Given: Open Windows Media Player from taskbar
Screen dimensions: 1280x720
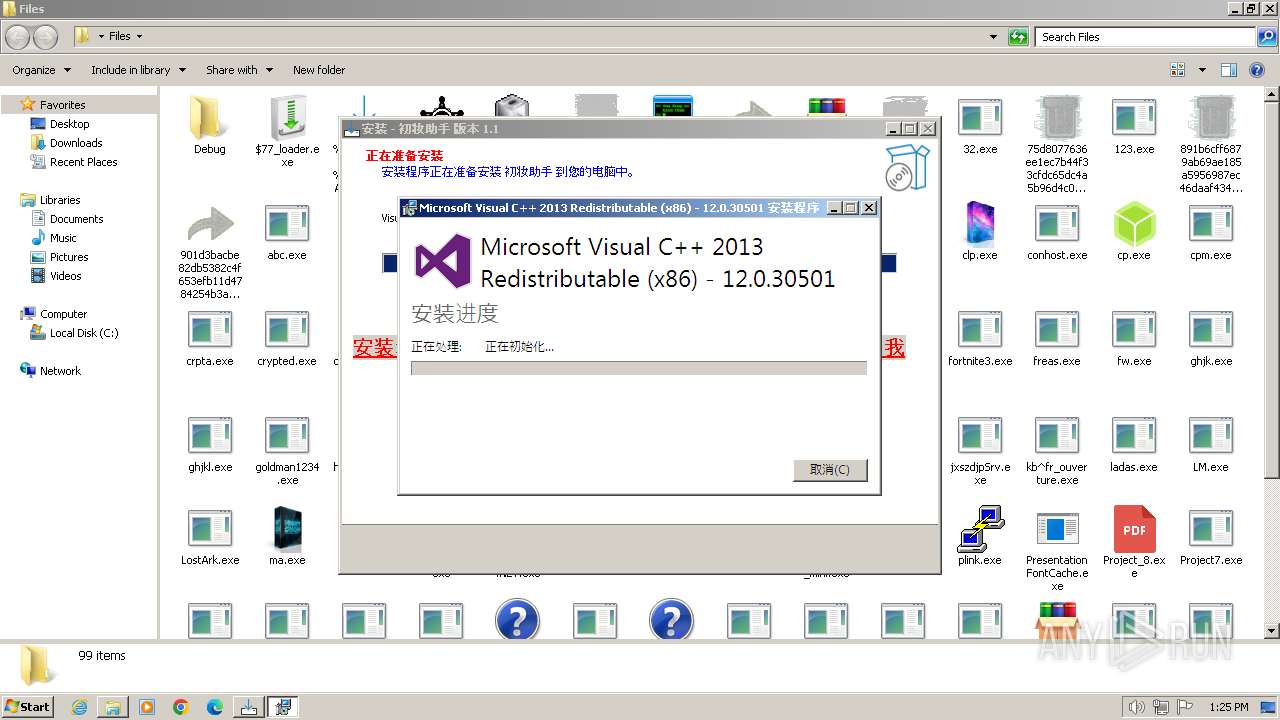Looking at the screenshot, I should (147, 707).
